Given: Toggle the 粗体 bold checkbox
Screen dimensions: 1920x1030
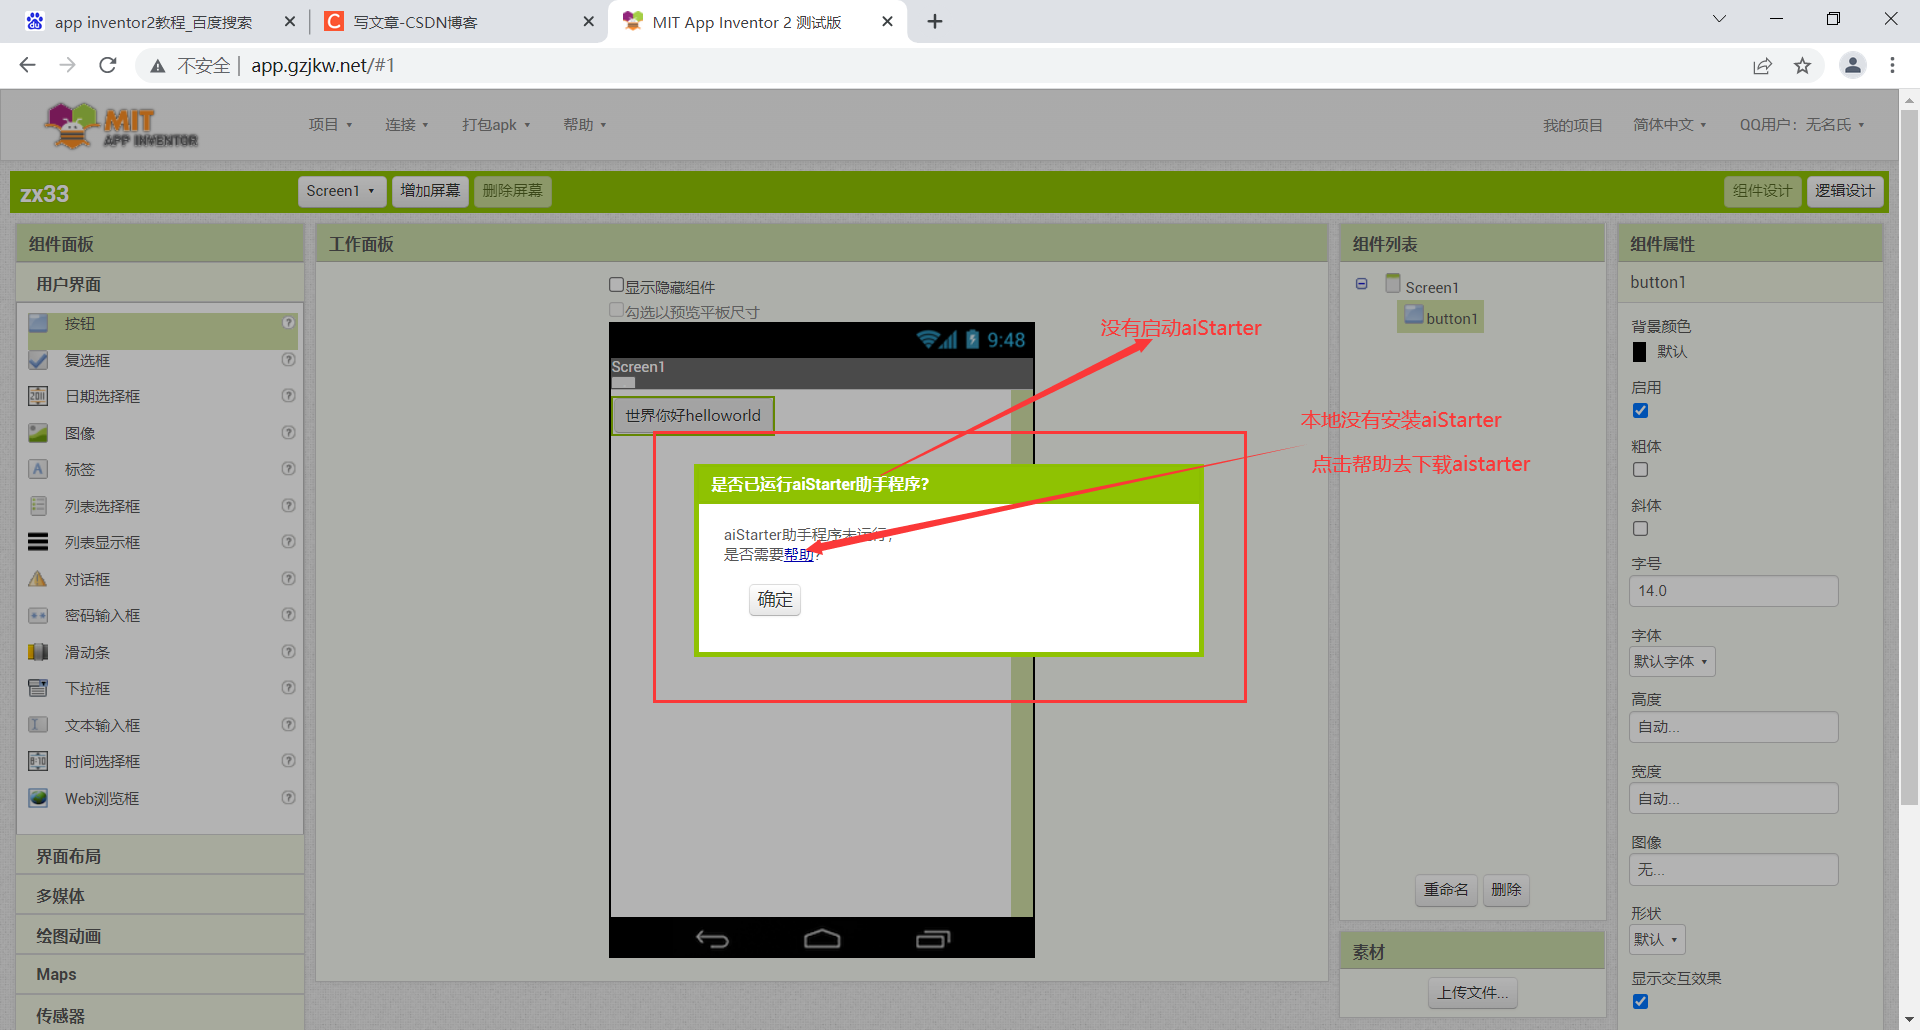Looking at the screenshot, I should coord(1639,469).
